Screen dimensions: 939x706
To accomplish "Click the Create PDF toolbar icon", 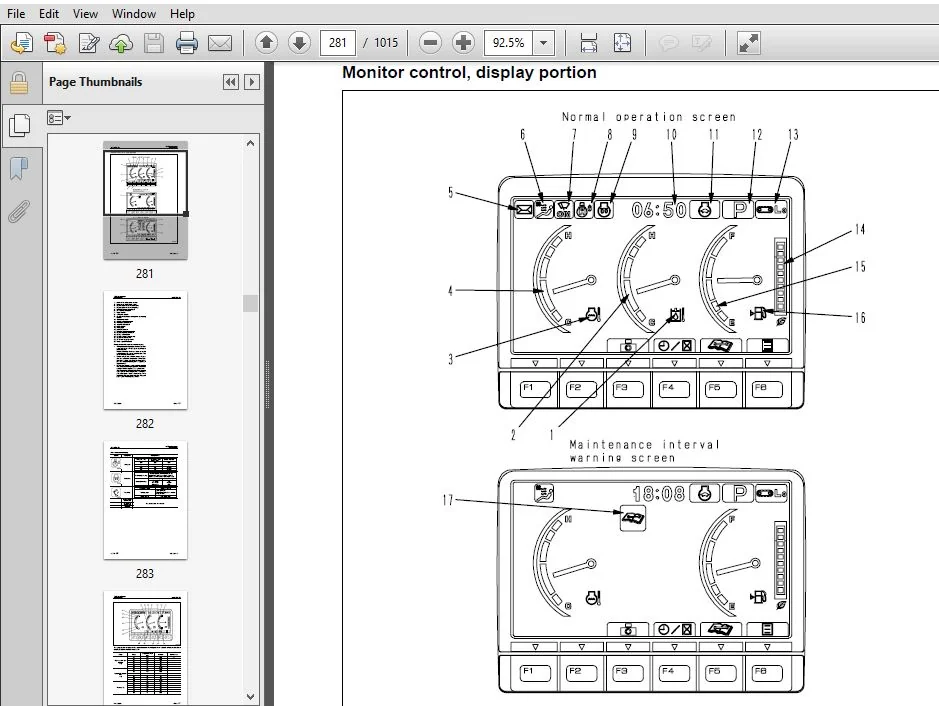I will 55,43.
